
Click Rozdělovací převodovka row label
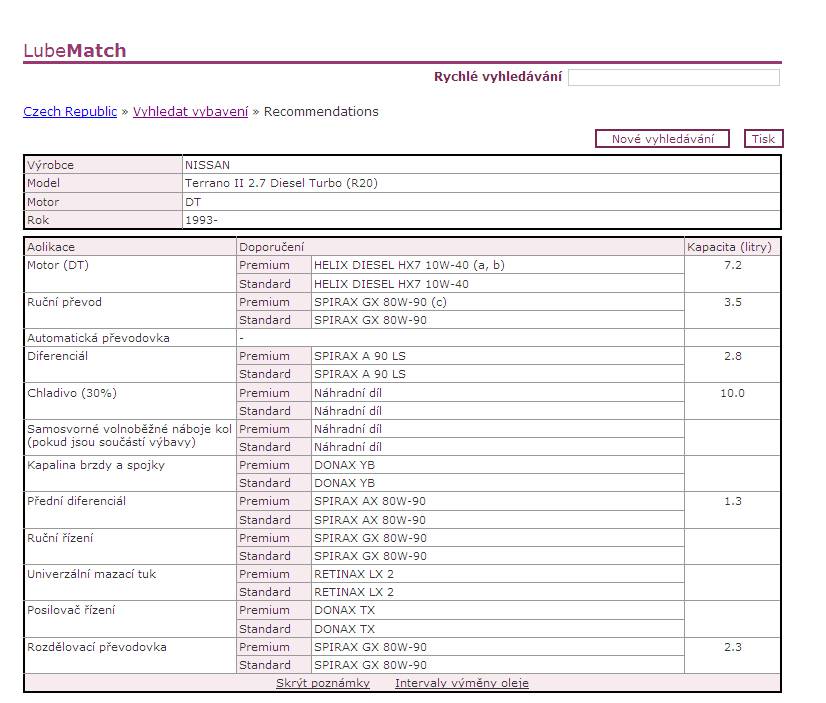point(97,647)
